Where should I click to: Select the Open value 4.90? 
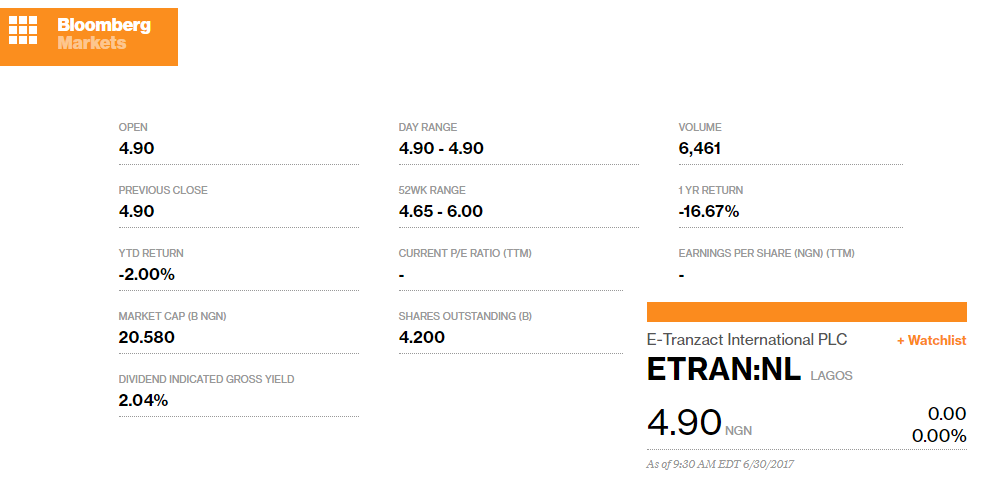coord(136,148)
